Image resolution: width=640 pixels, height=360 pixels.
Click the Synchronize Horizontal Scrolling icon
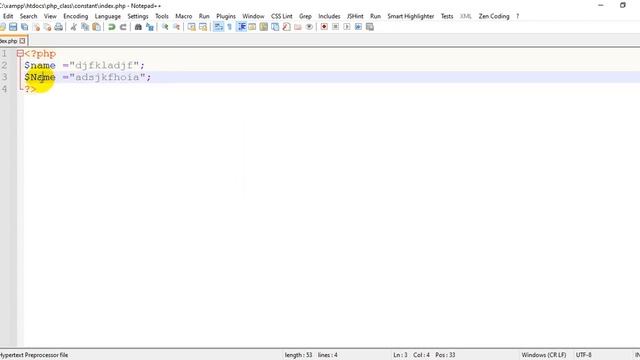coord(203,27)
